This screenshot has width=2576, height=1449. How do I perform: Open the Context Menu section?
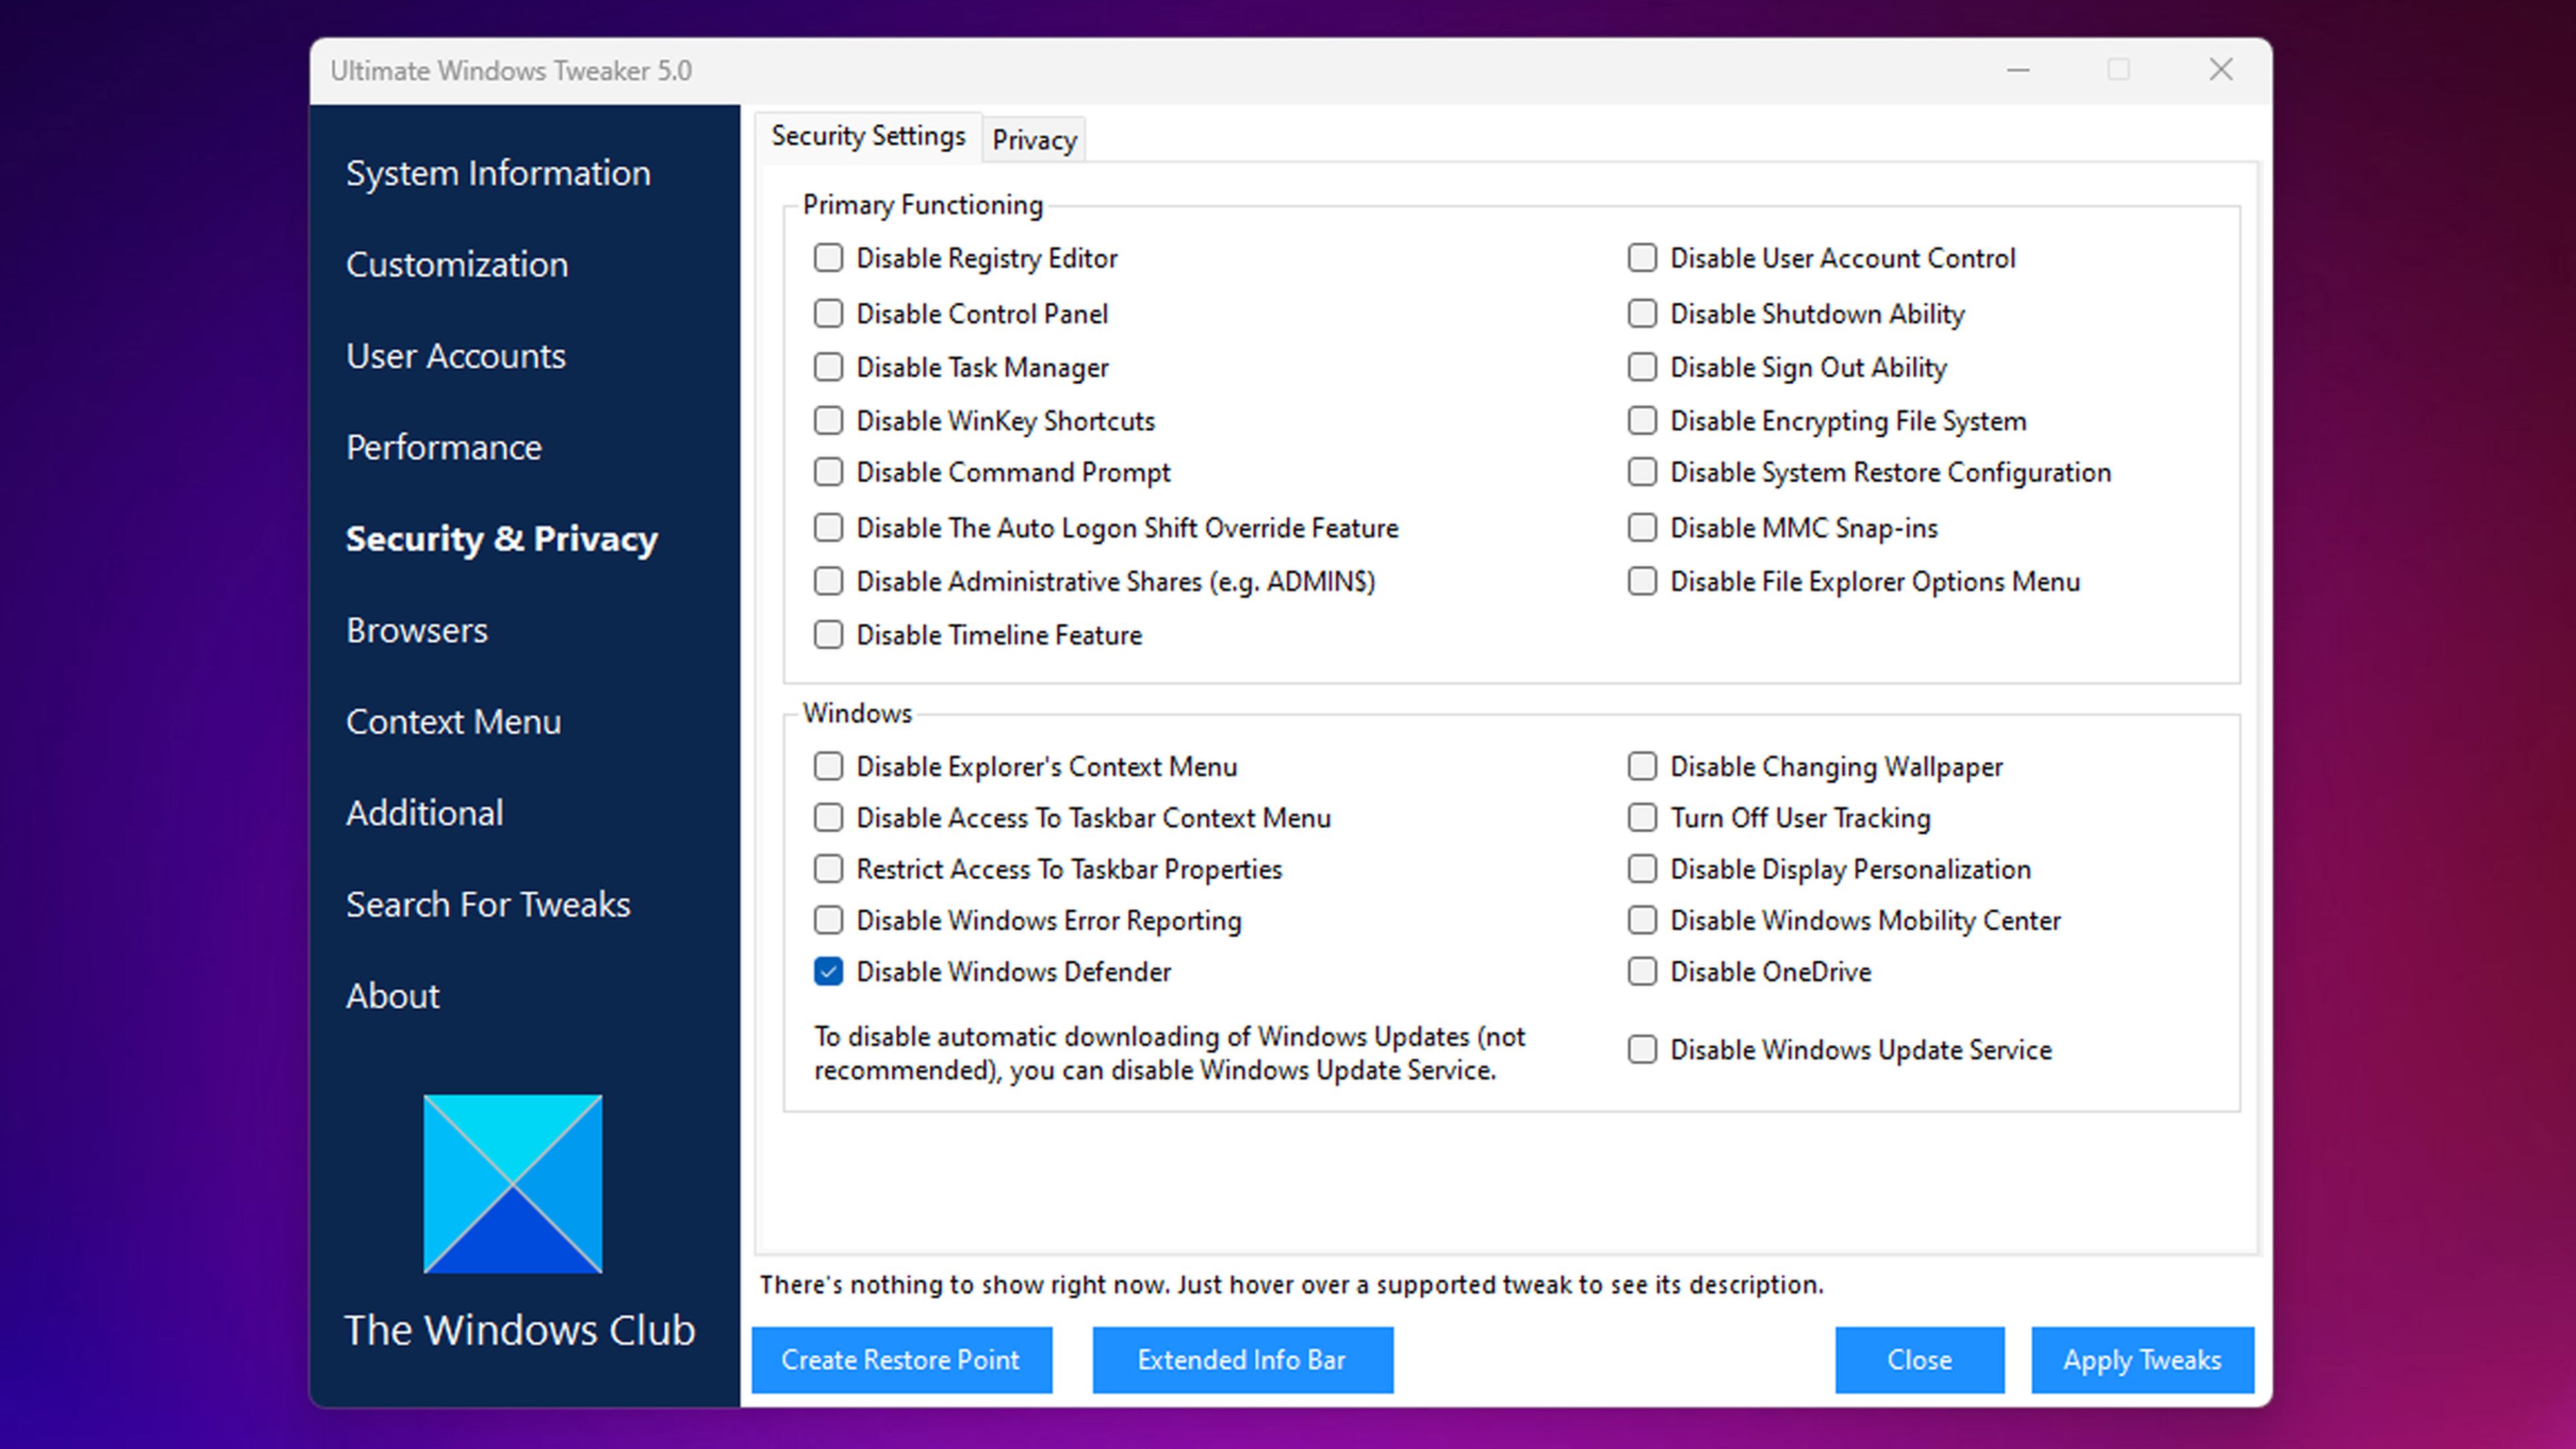point(454,722)
